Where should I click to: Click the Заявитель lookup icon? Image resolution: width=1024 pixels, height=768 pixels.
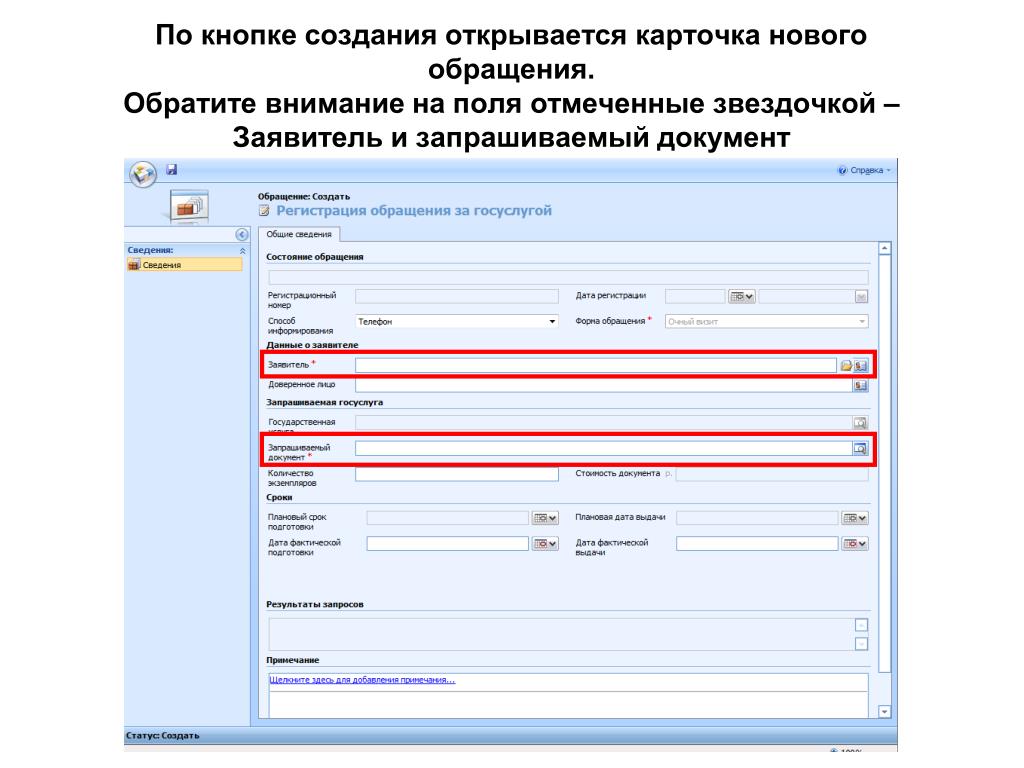click(x=861, y=366)
